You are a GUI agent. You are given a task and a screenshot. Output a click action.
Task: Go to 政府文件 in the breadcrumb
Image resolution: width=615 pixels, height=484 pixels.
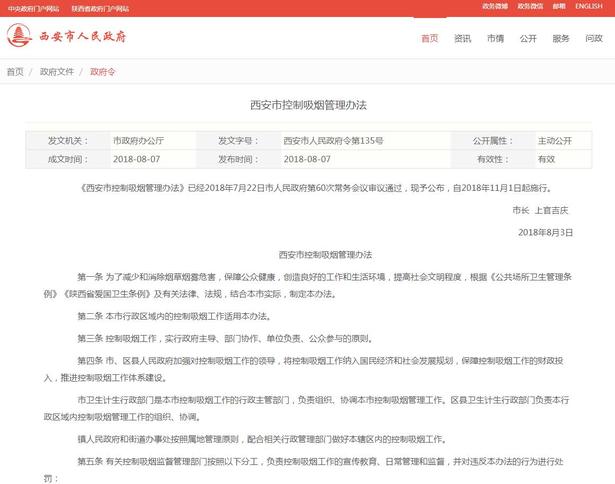(x=57, y=72)
